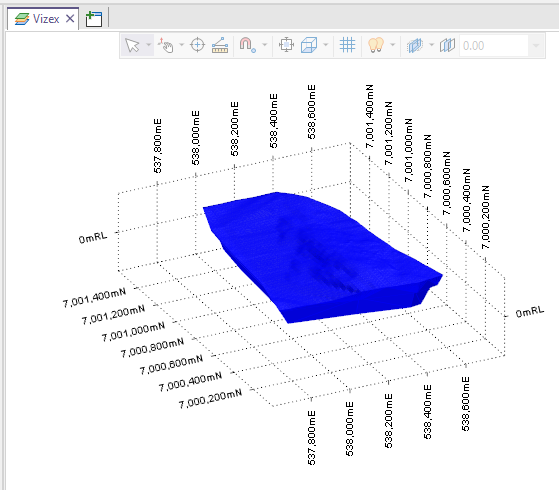The width and height of the screenshot is (559, 490).
Task: Expand the hand tool dropdown arrow
Action: [x=181, y=45]
